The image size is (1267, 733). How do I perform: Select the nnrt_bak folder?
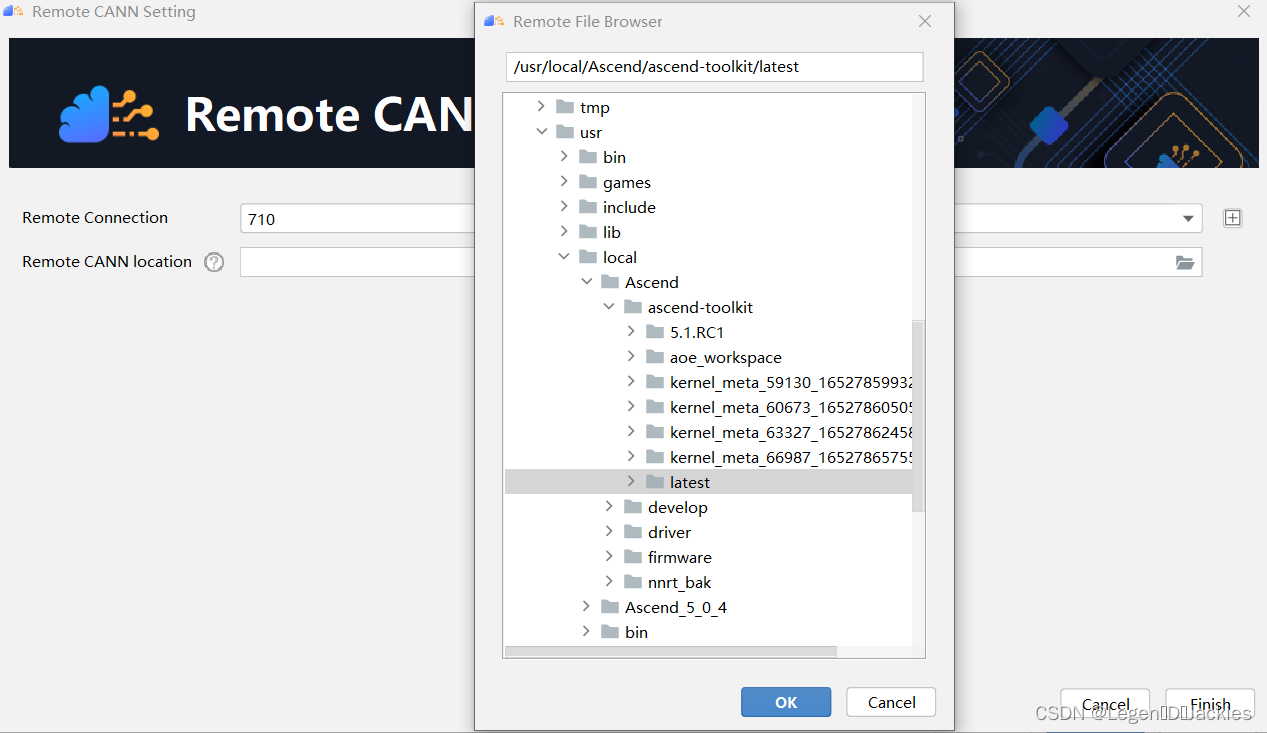pos(680,582)
